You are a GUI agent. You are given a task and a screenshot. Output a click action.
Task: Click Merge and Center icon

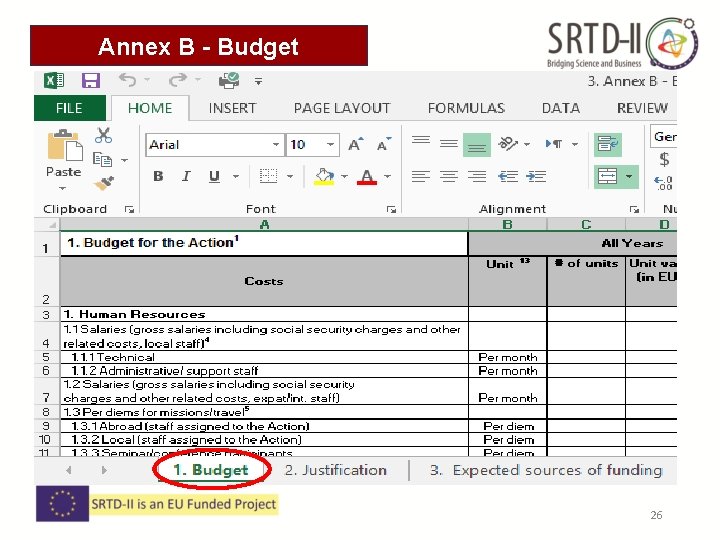click(x=608, y=176)
